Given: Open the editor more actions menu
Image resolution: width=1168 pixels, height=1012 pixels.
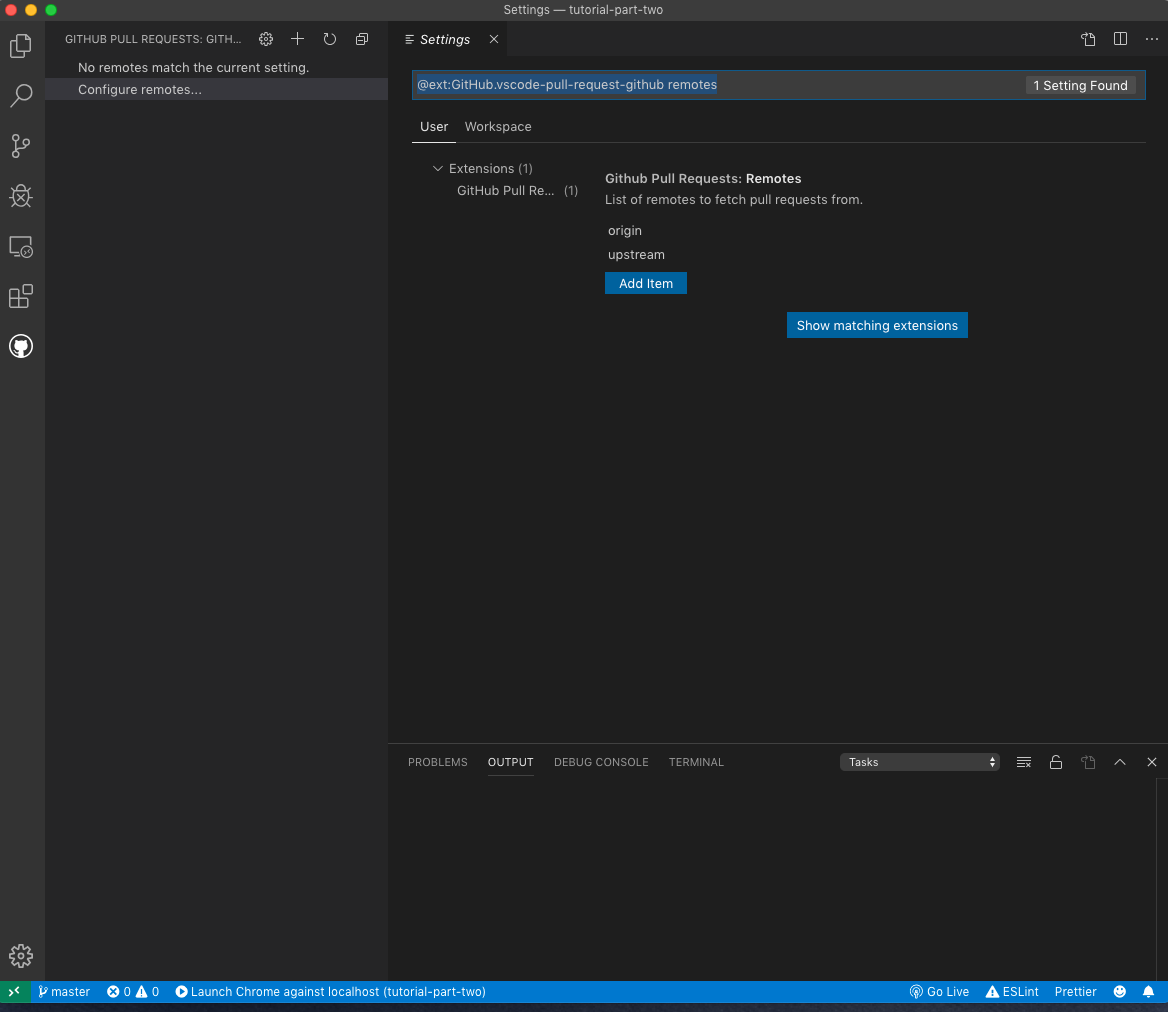Looking at the screenshot, I should (1151, 39).
